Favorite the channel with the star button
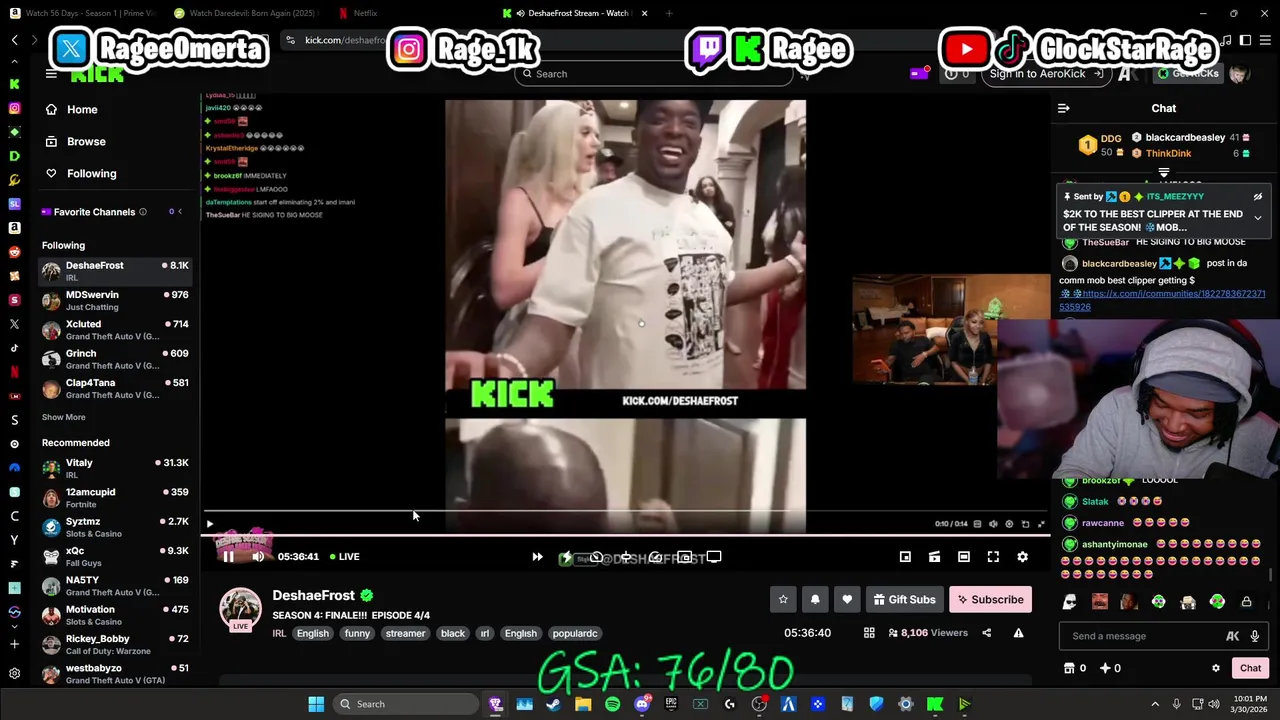 pyautogui.click(x=783, y=599)
